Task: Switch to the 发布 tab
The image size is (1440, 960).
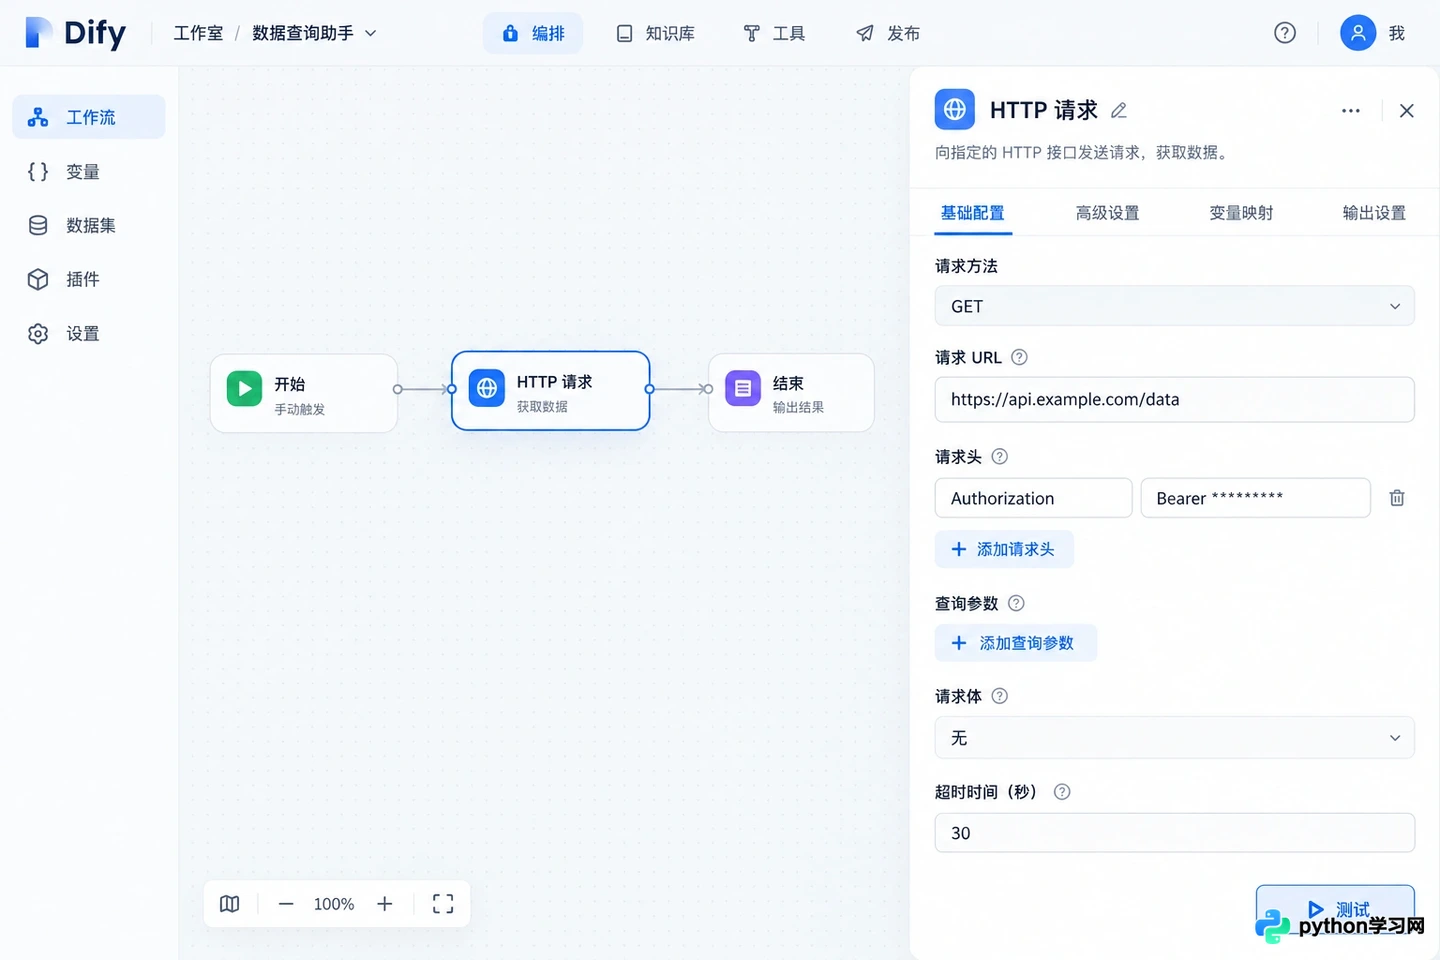Action: pyautogui.click(x=888, y=33)
